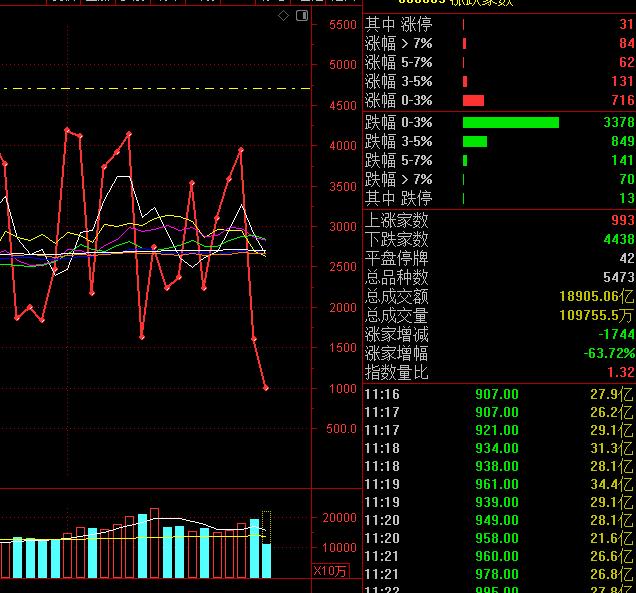636x593 pixels.
Task: Click the 934.00 tick value
Action: [x=497, y=448]
